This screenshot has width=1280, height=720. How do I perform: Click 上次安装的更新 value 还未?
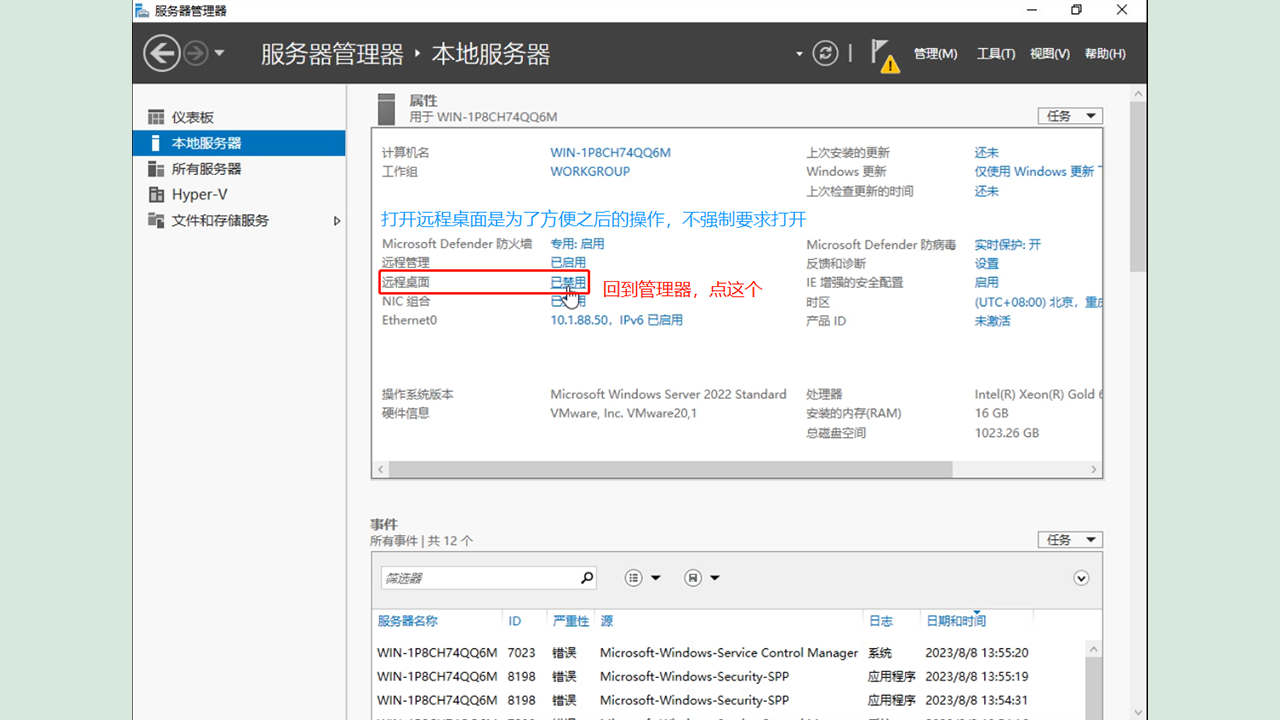986,153
